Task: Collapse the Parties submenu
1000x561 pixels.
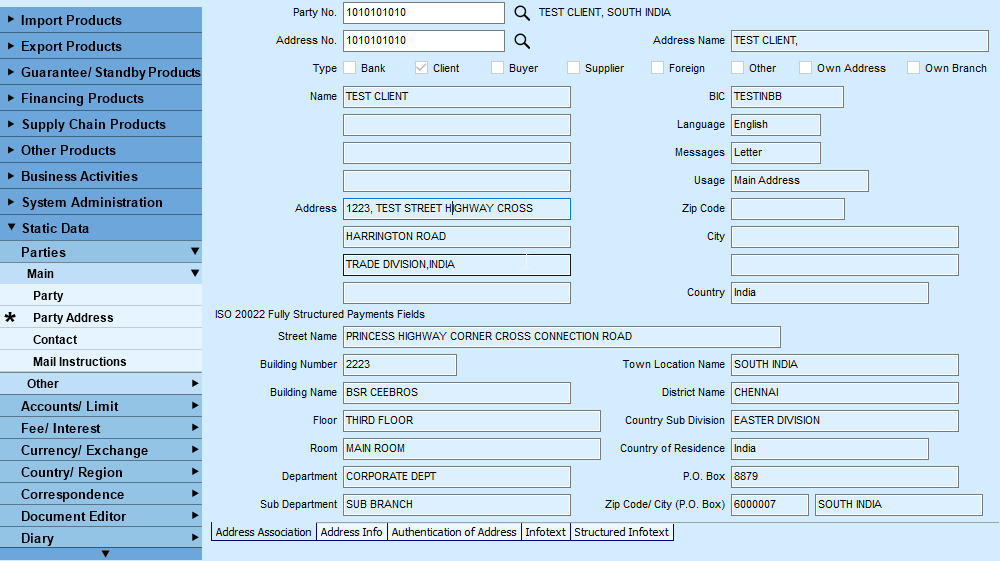Action: click(101, 252)
